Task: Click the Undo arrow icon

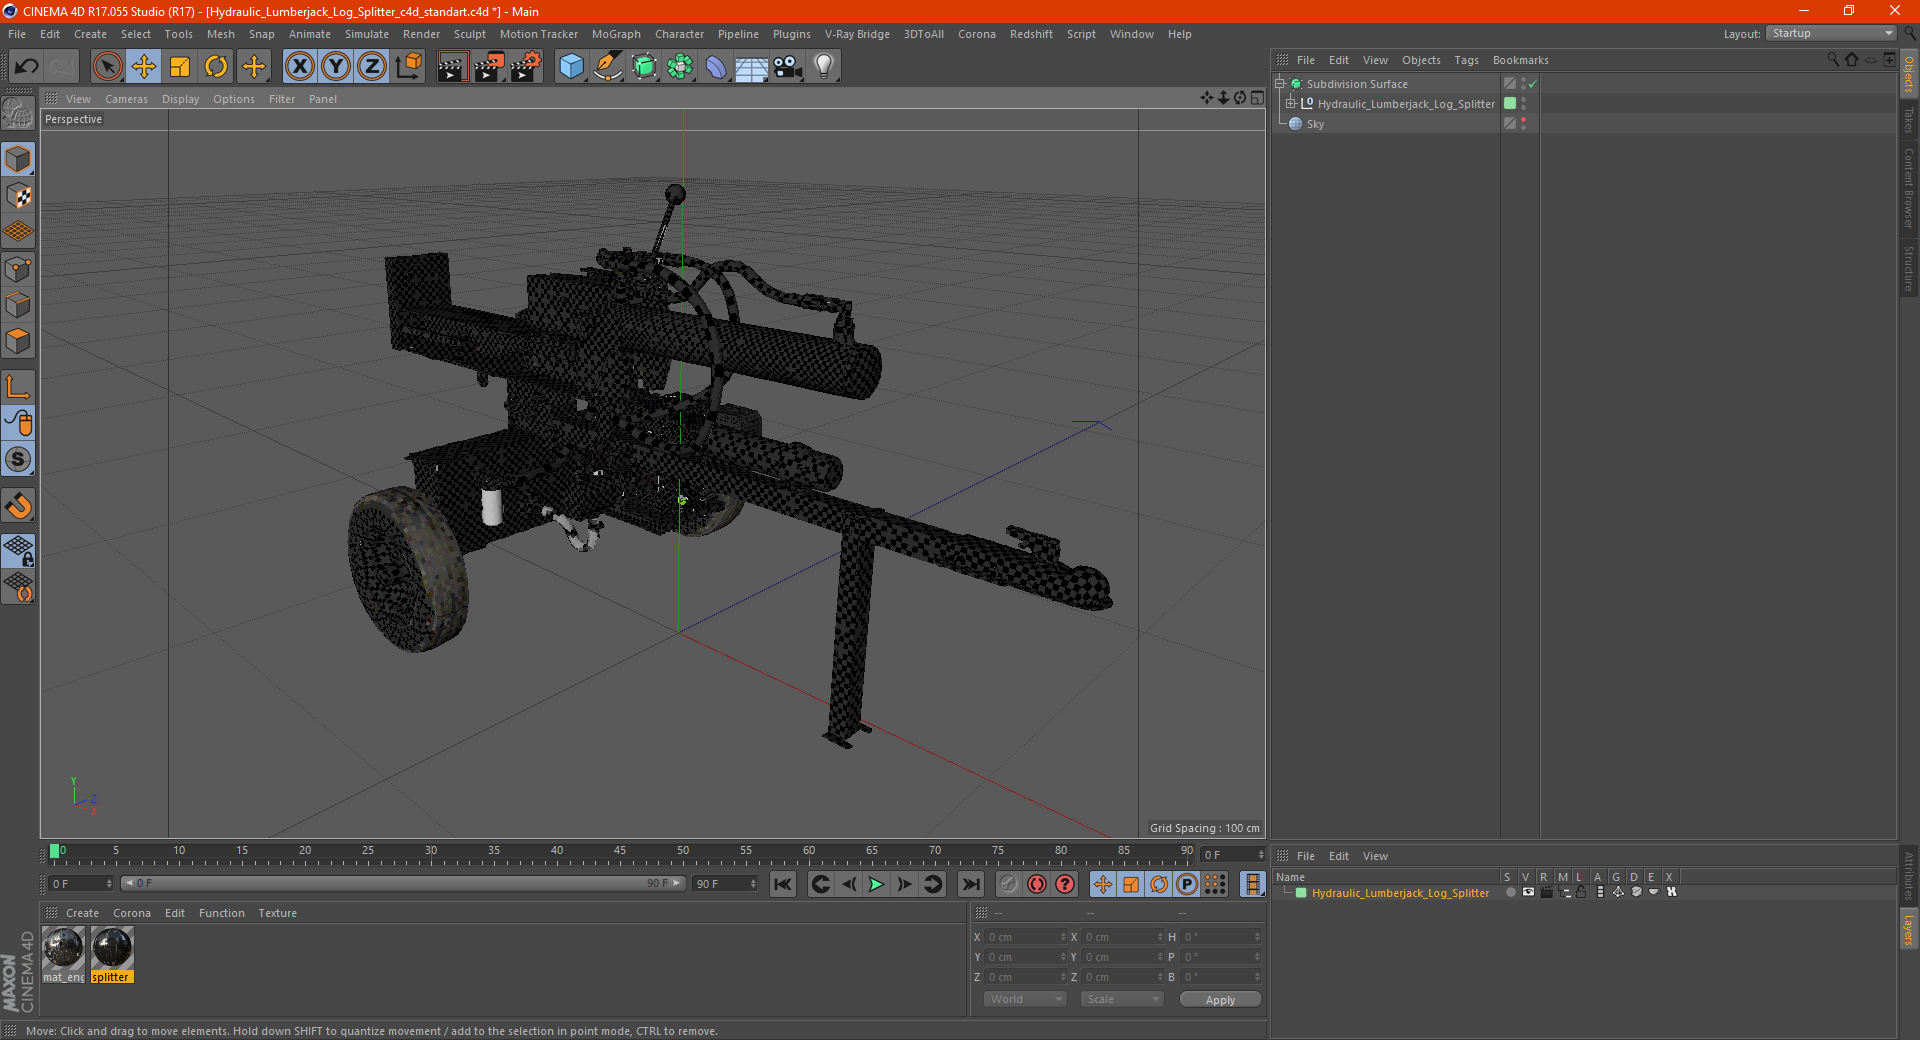Action: click(27, 67)
